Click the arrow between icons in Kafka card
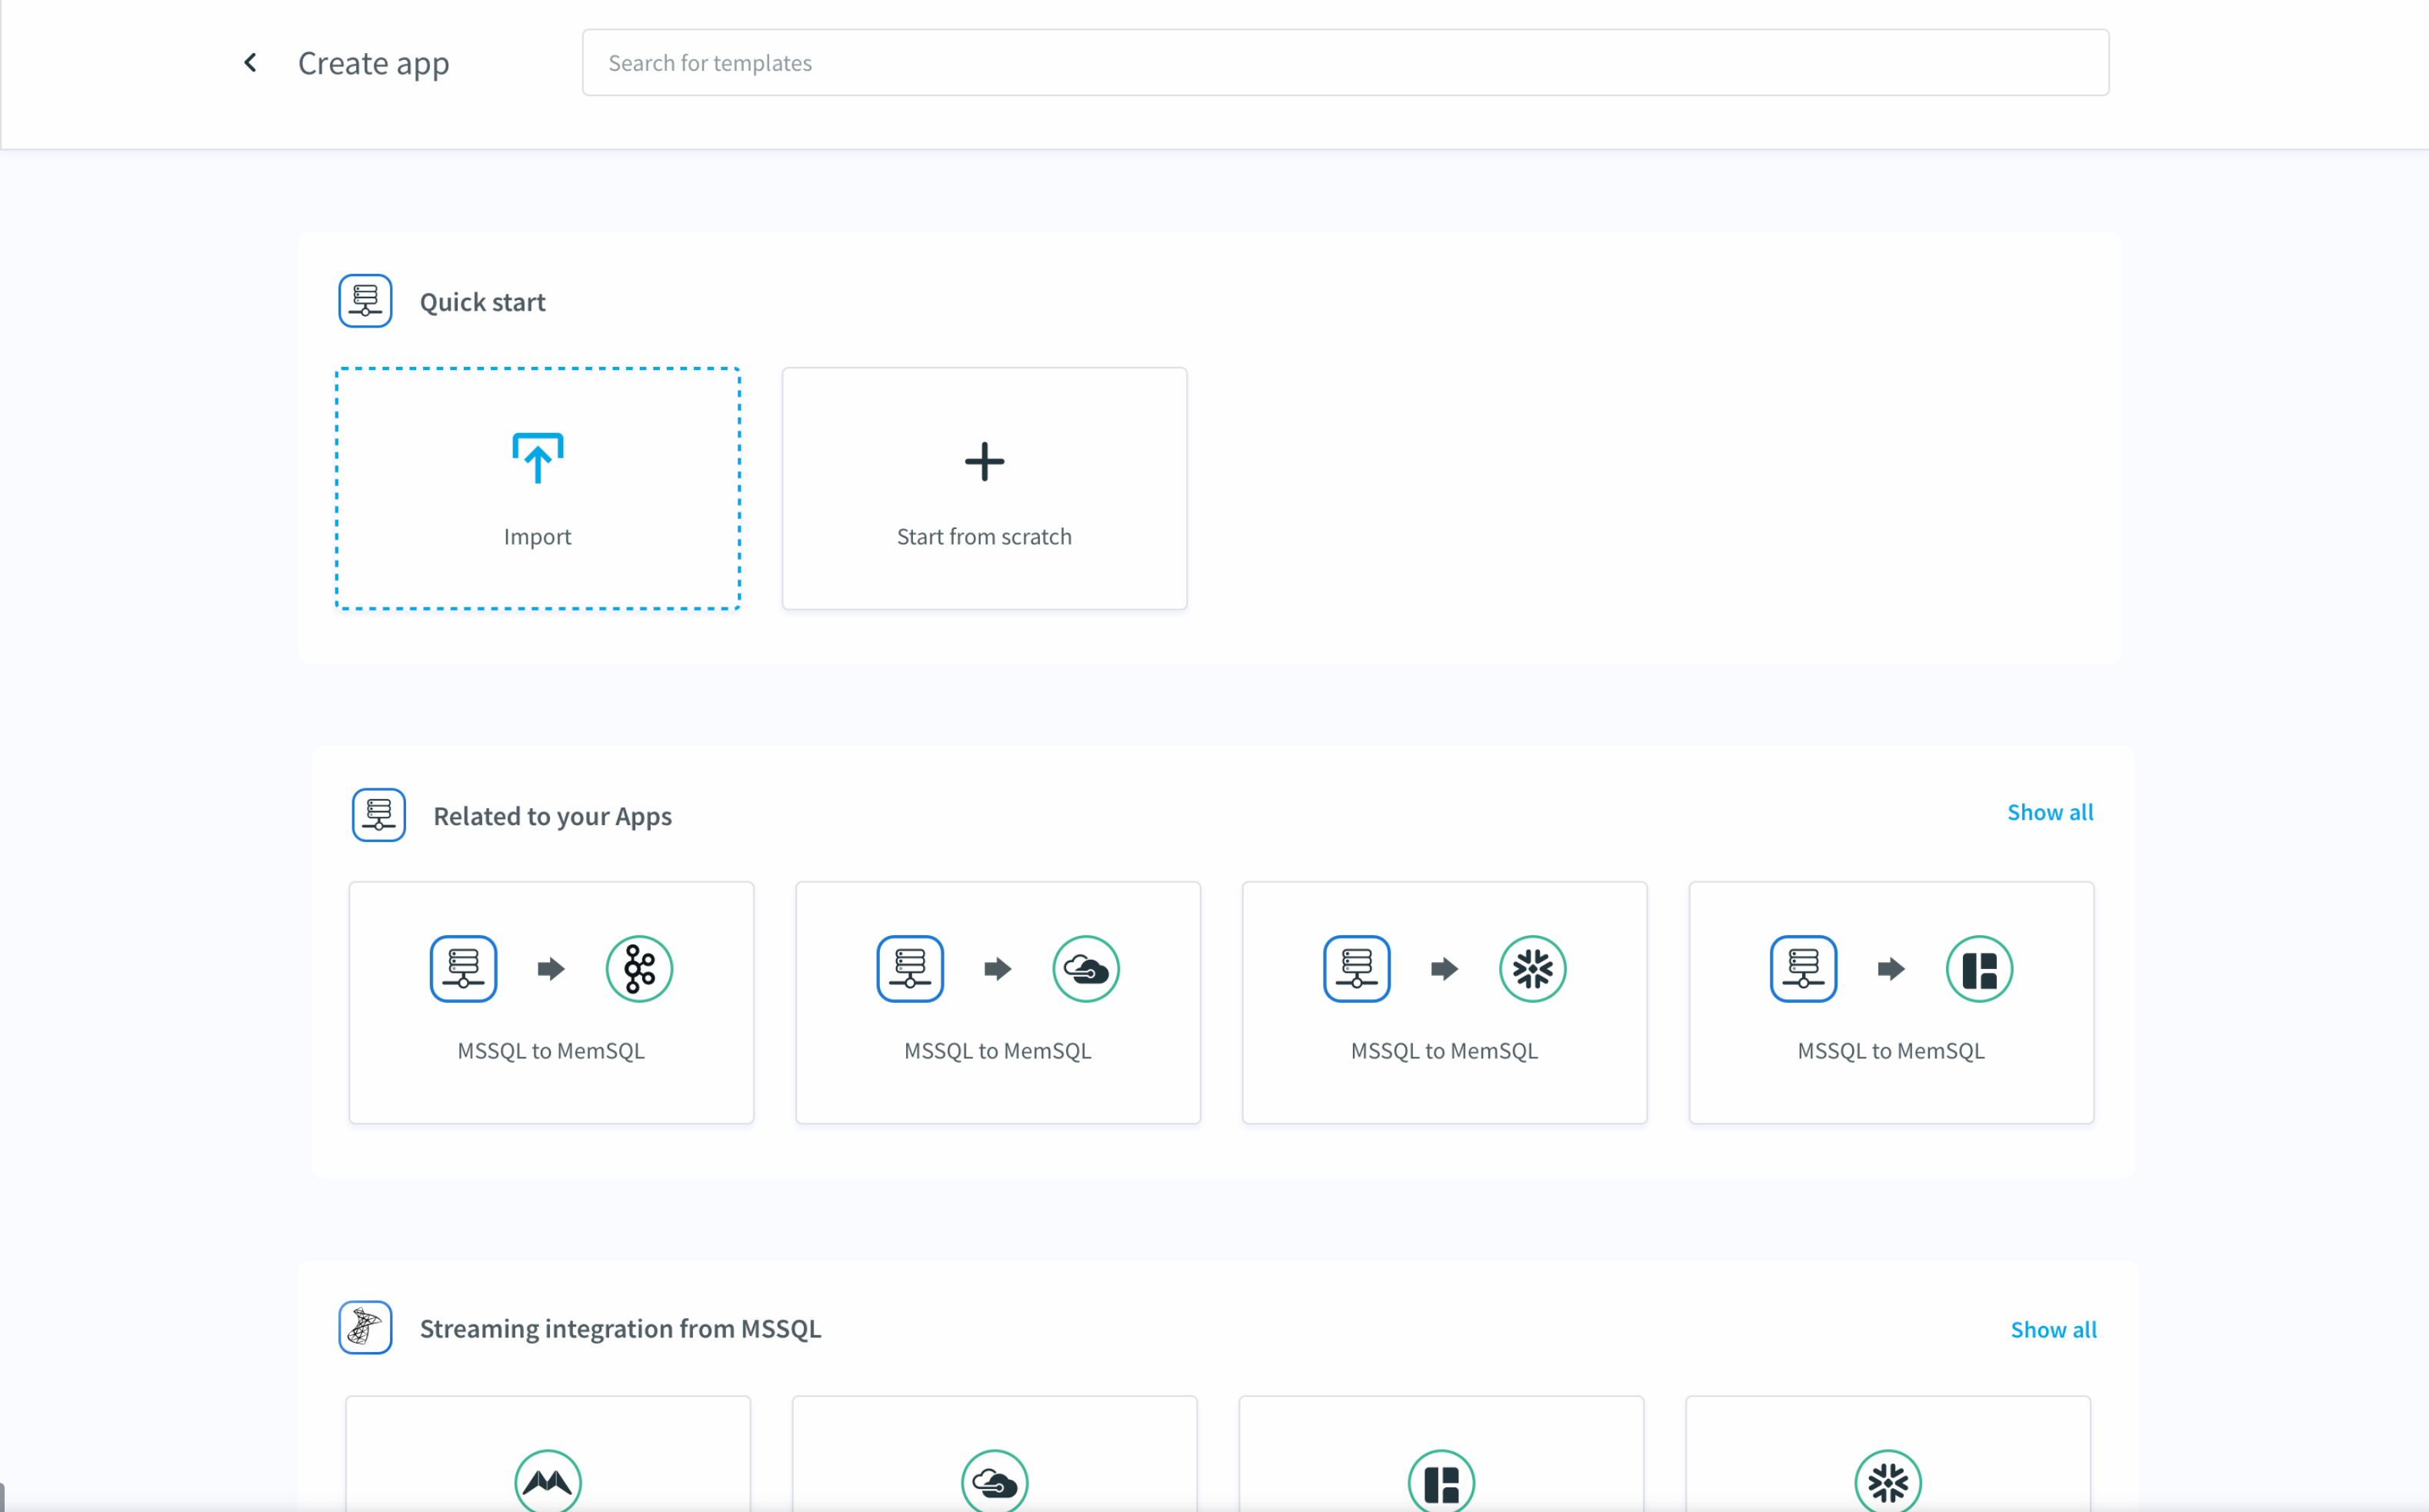The height and width of the screenshot is (1512, 2429). click(x=551, y=968)
